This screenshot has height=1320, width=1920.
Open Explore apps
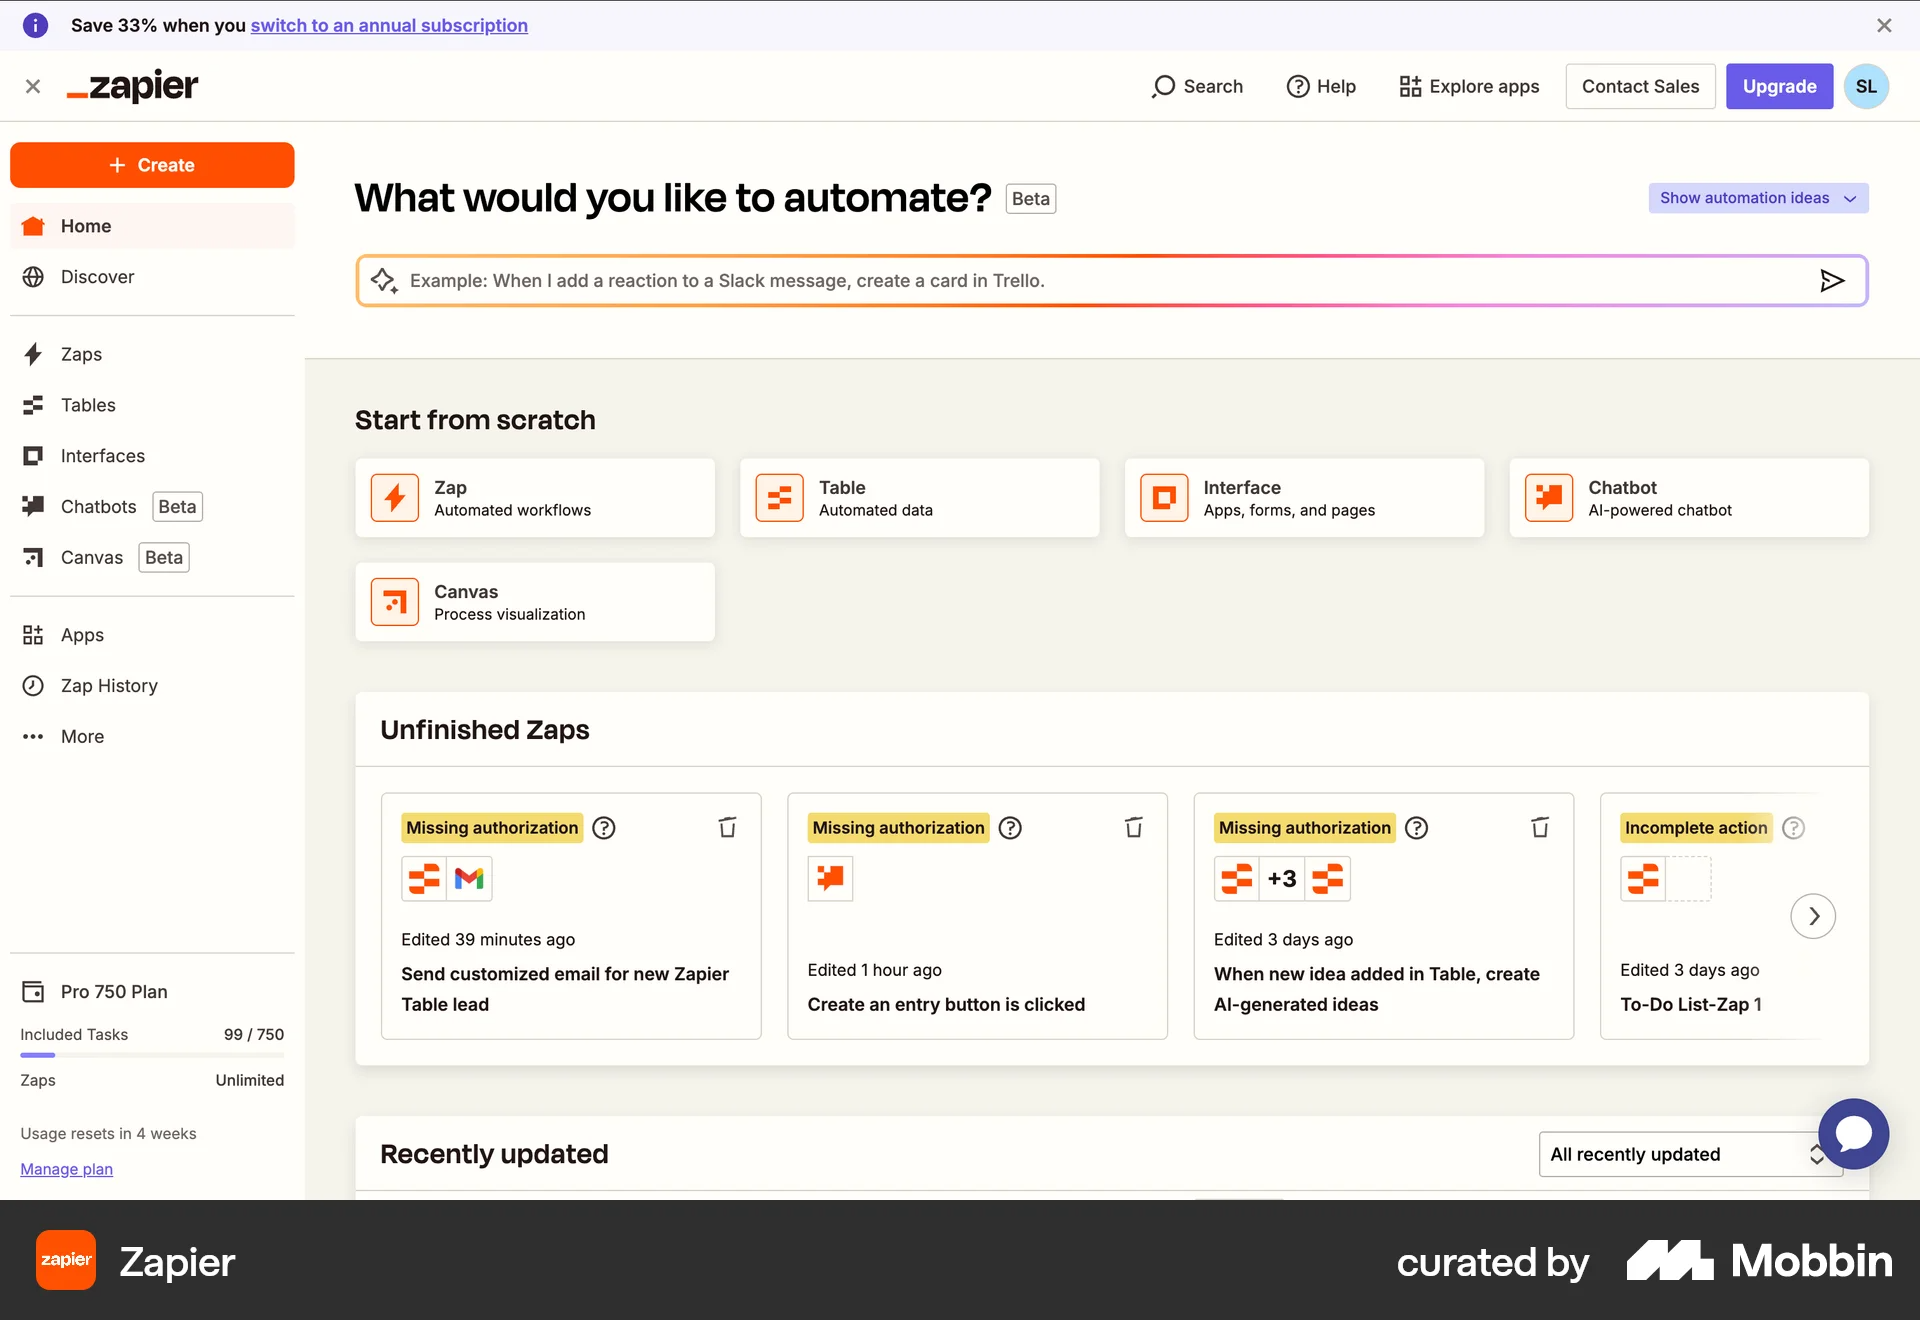pyautogui.click(x=1469, y=86)
